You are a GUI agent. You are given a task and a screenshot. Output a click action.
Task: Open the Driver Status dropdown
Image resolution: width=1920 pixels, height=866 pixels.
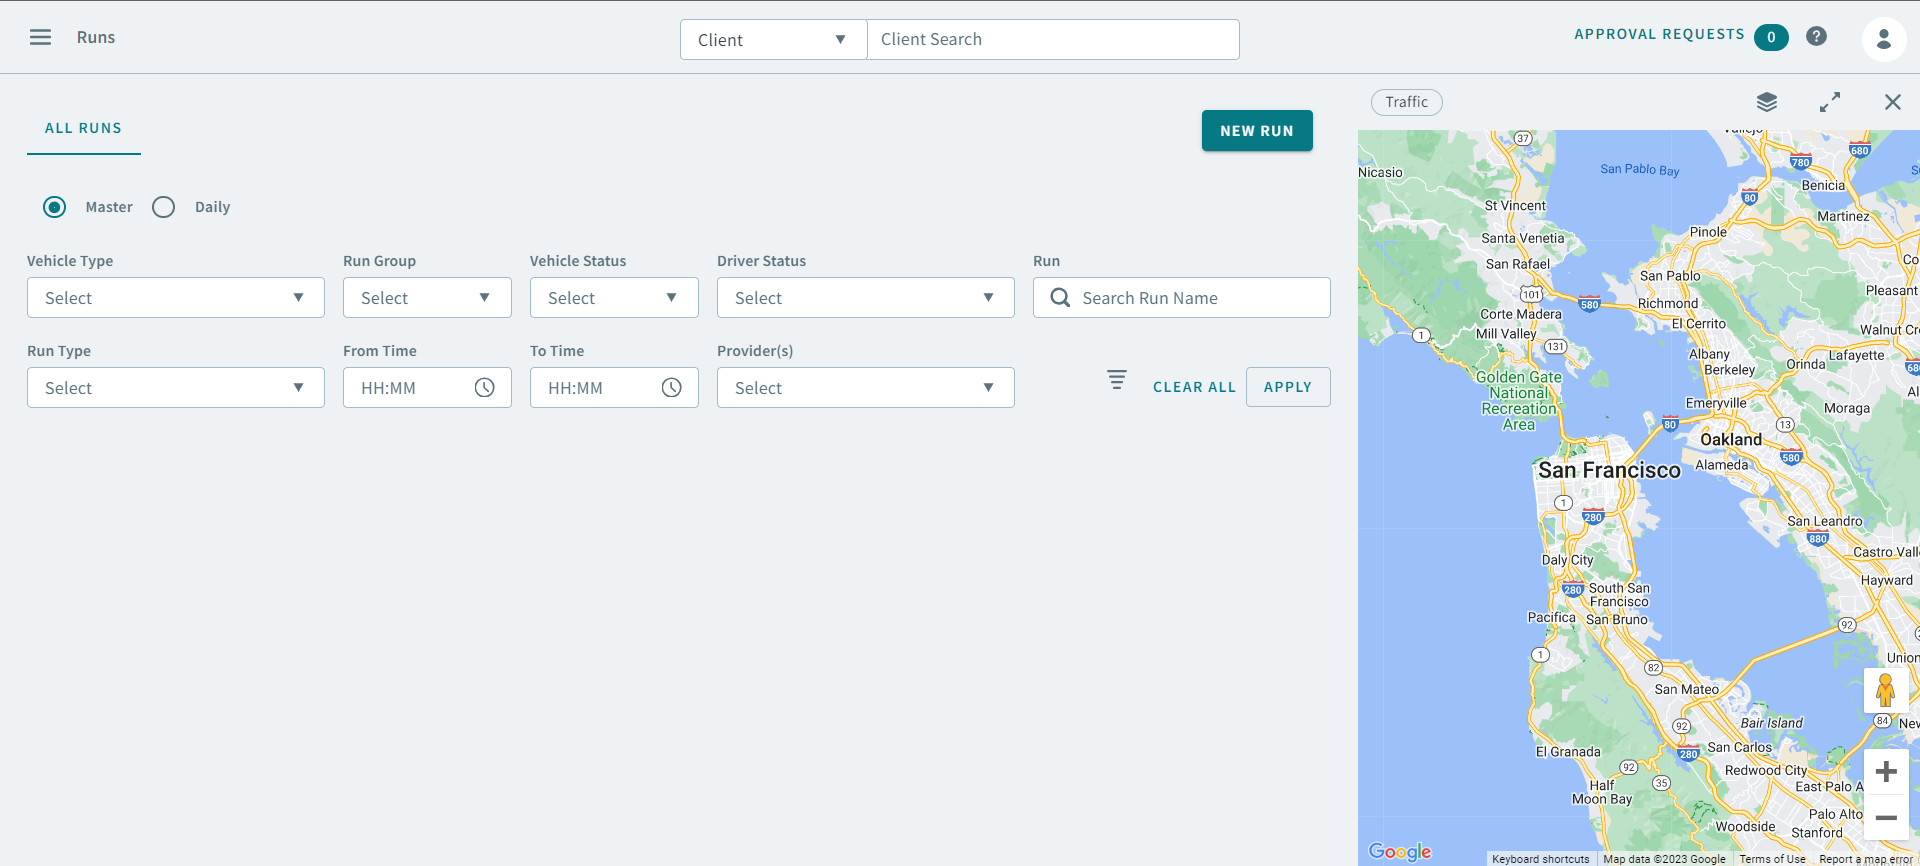point(865,298)
